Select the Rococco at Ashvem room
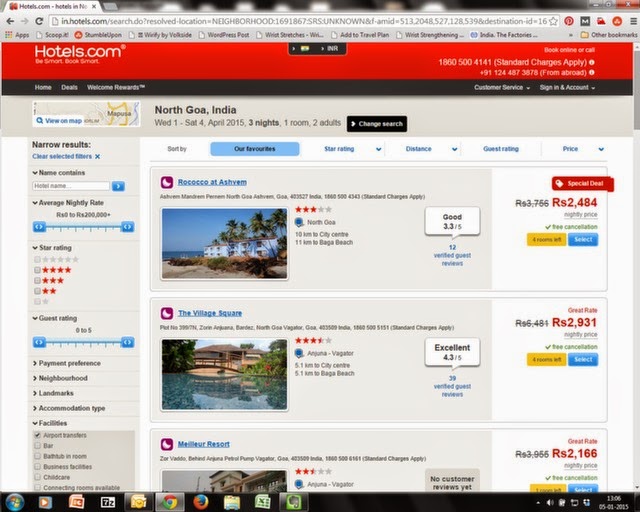 tap(583, 240)
